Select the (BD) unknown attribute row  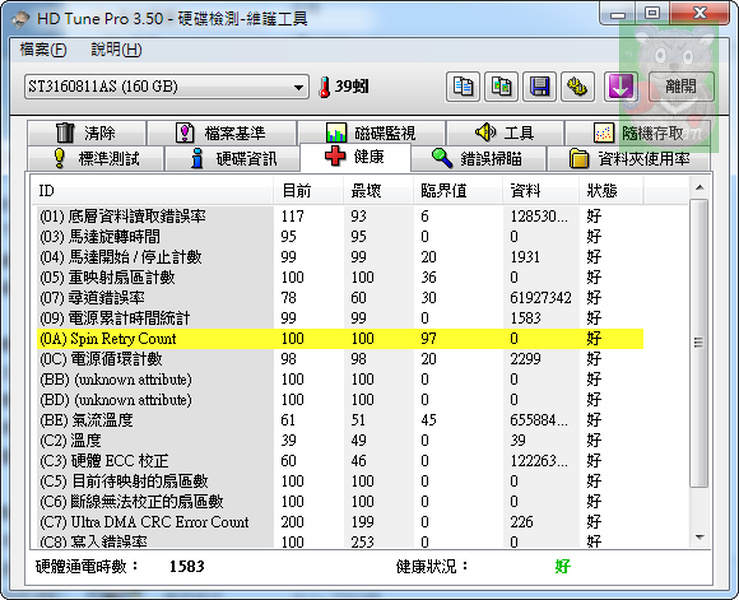pos(340,400)
